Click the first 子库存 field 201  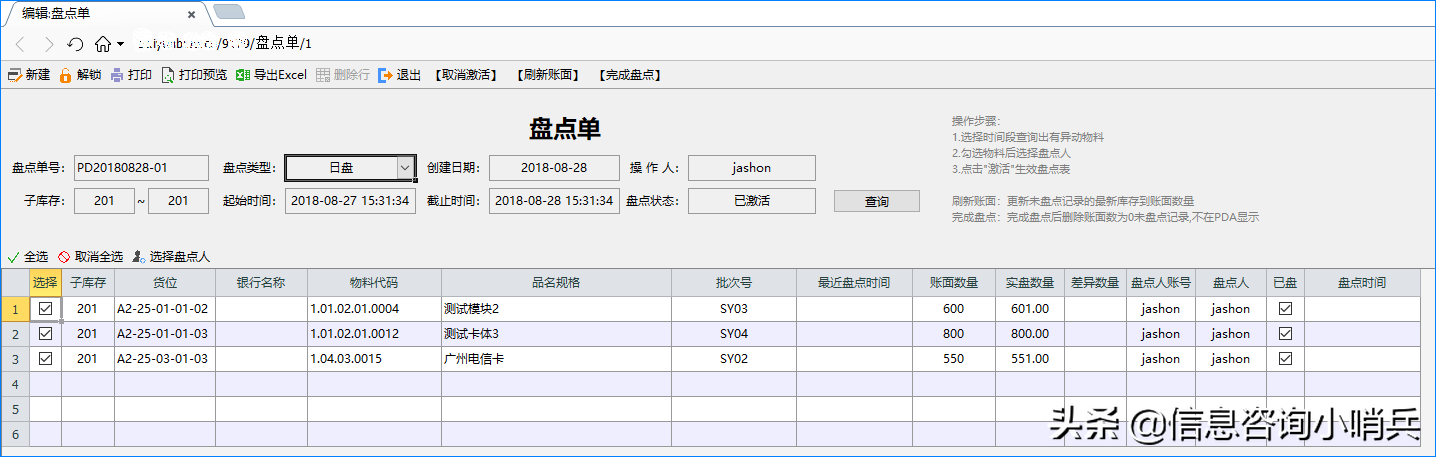click(x=104, y=201)
